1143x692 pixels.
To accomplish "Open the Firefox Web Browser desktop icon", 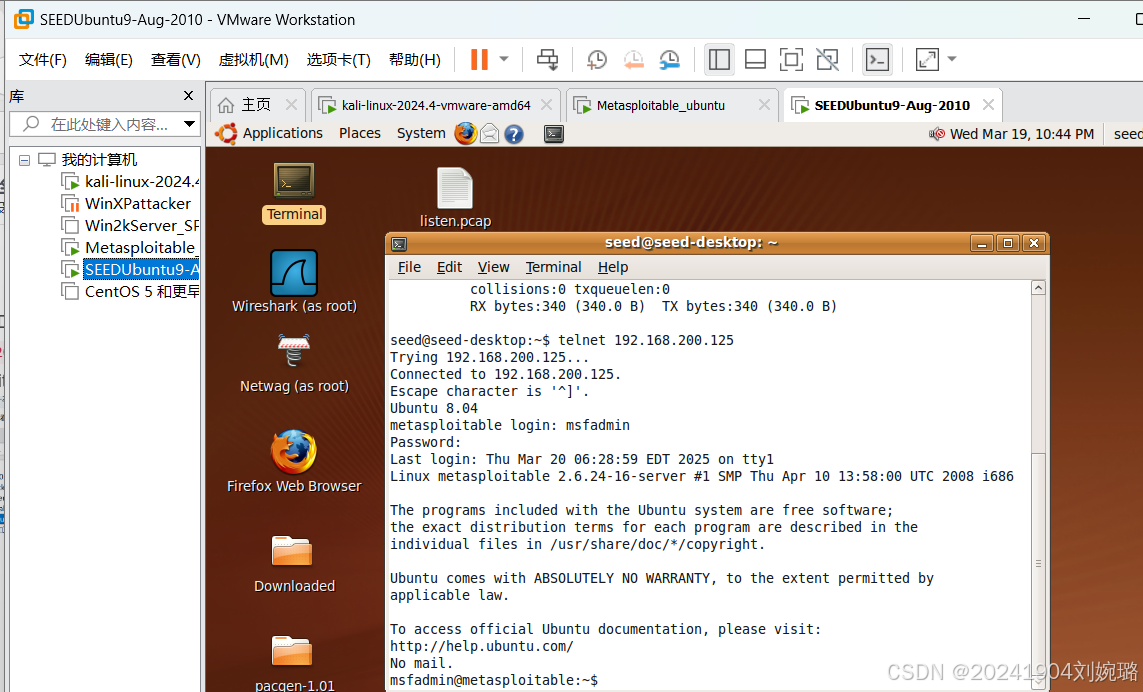I will [x=294, y=462].
